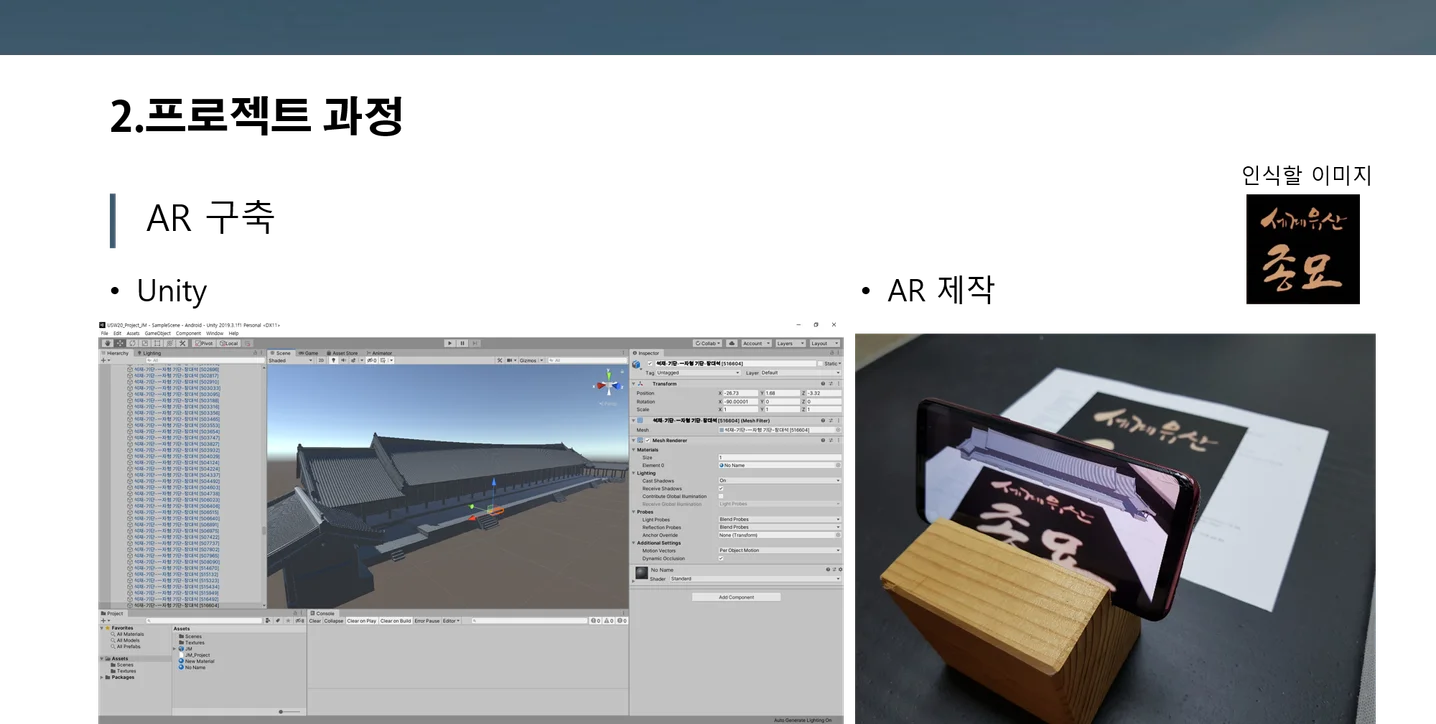Open the GameObject menu
1436x724 pixels.
click(x=158, y=333)
